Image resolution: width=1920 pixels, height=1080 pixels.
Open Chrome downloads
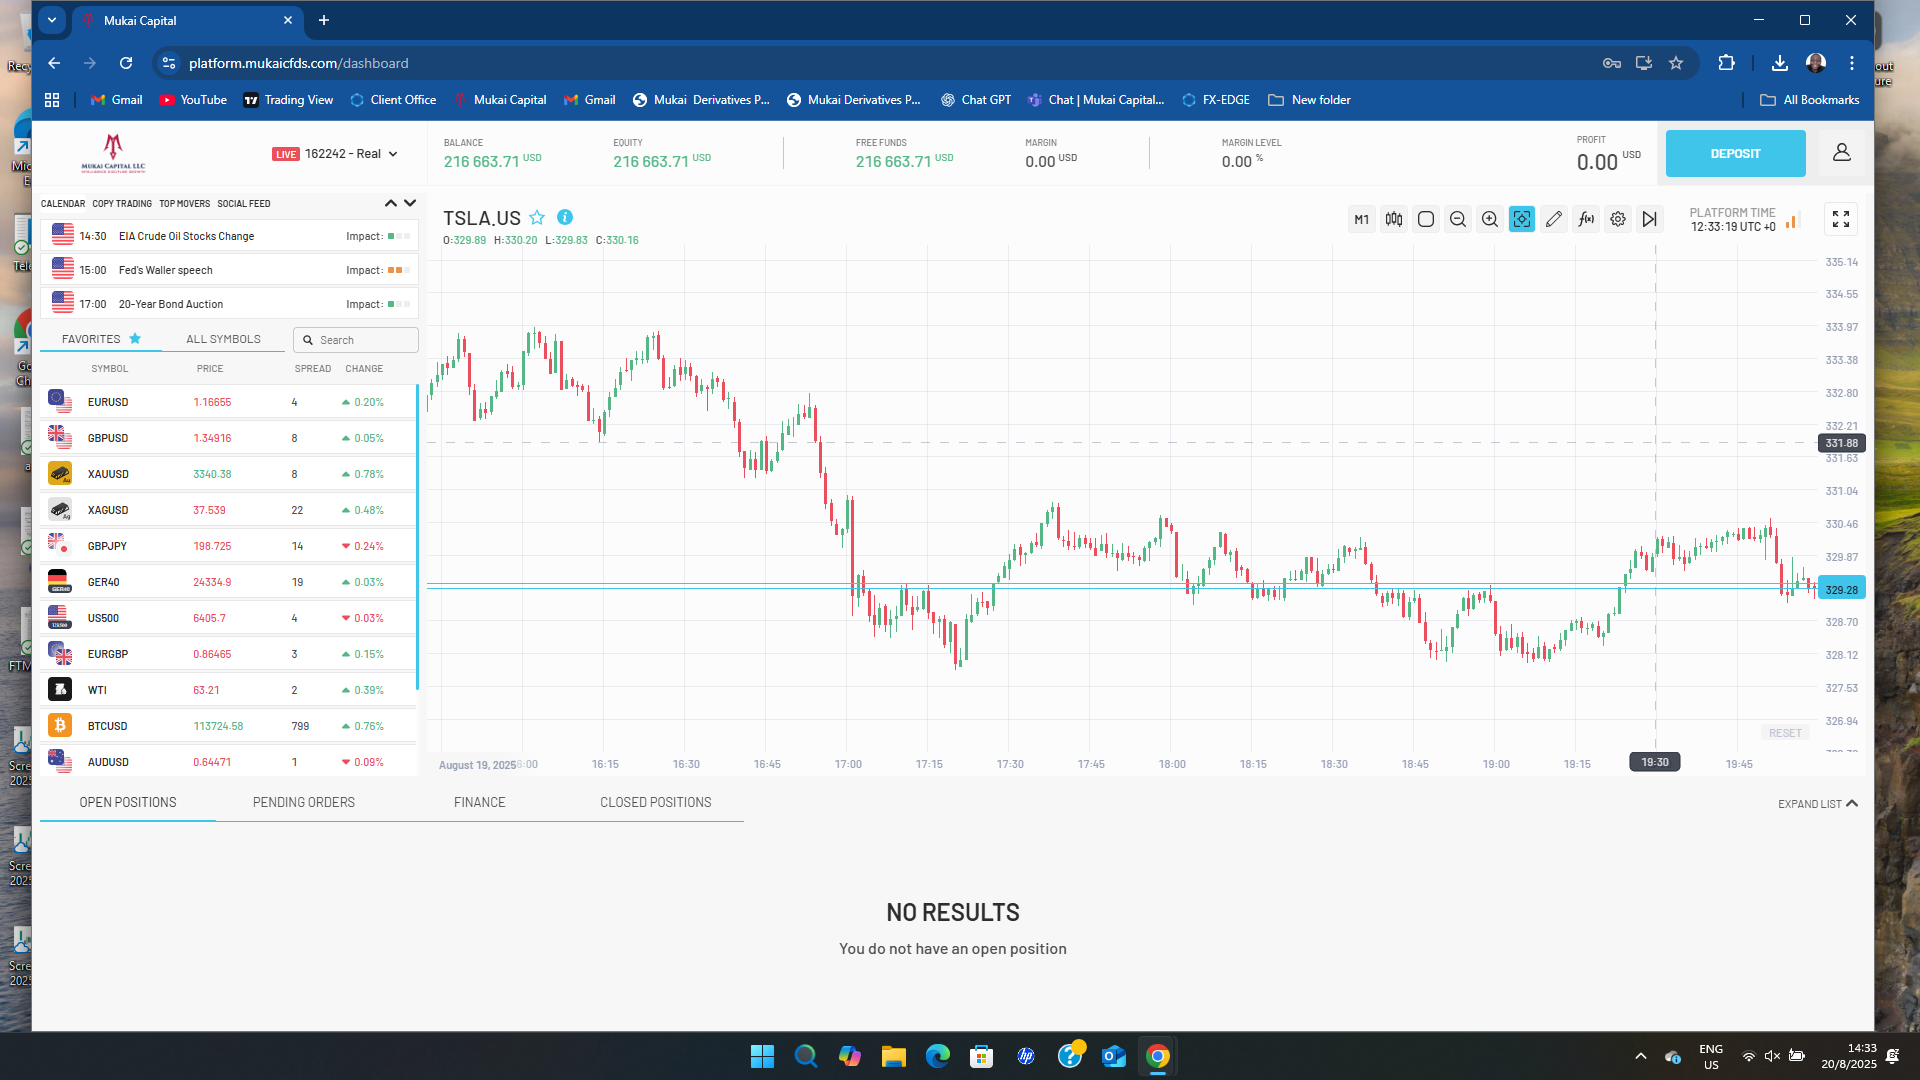(1780, 63)
